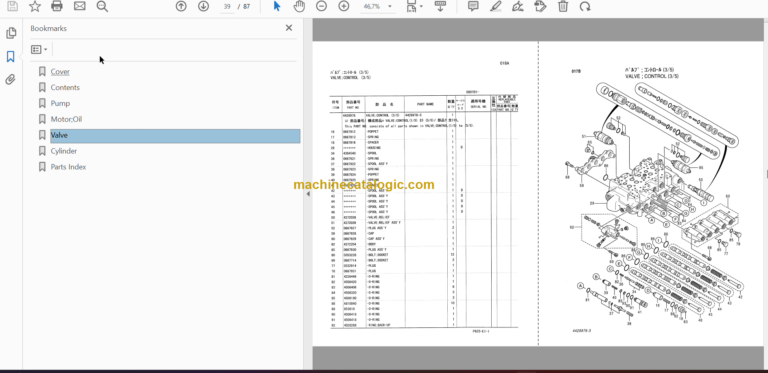
Task: Click the Bookmarks panel heading
Action: point(48,28)
